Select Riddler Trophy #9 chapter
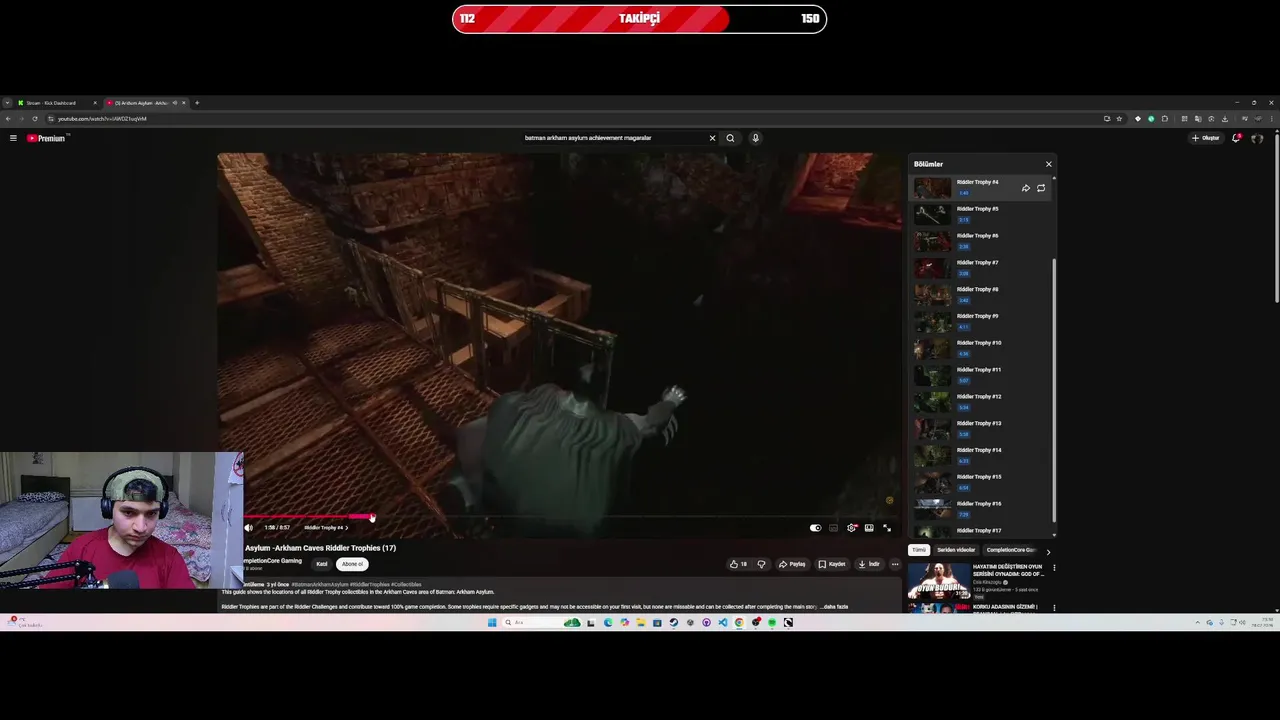The height and width of the screenshot is (720, 1280). (x=980, y=322)
